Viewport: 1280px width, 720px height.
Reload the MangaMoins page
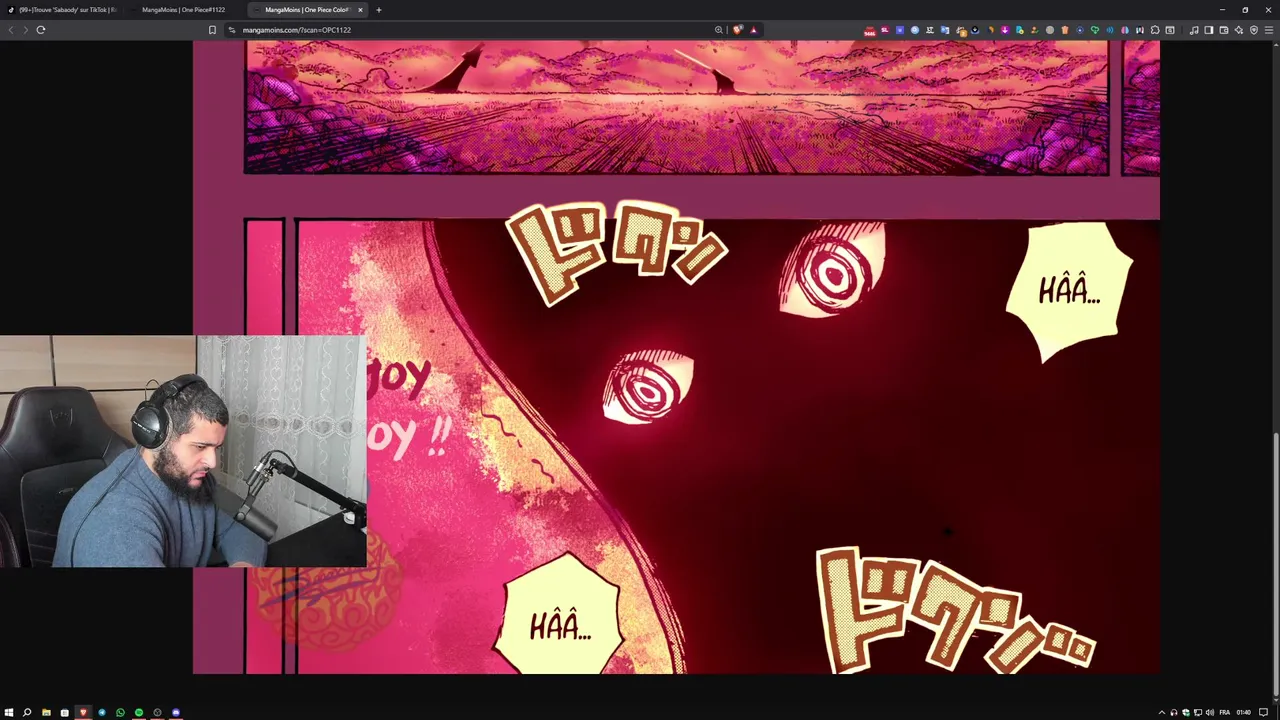(x=41, y=30)
